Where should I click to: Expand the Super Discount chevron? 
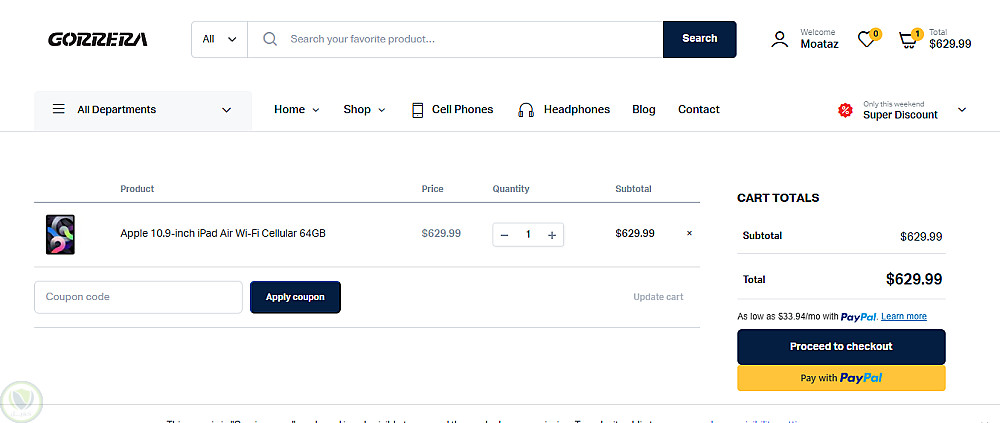pos(962,110)
